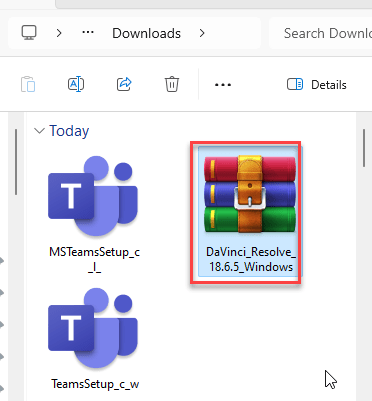This screenshot has height=401, width=372.
Task: Open the See more toolbar menu
Action: coord(223,85)
